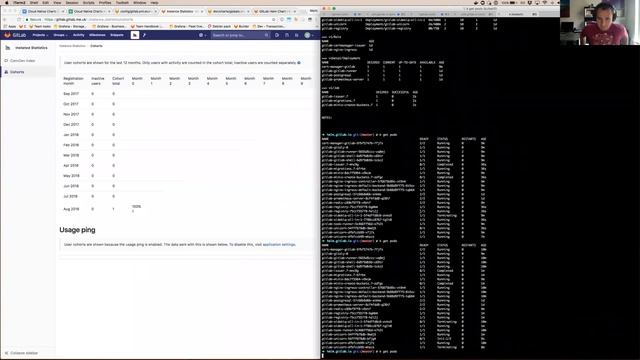Open the new item plus dropdown in navbar
The width and height of the screenshot is (640, 360).
(x=202, y=35)
